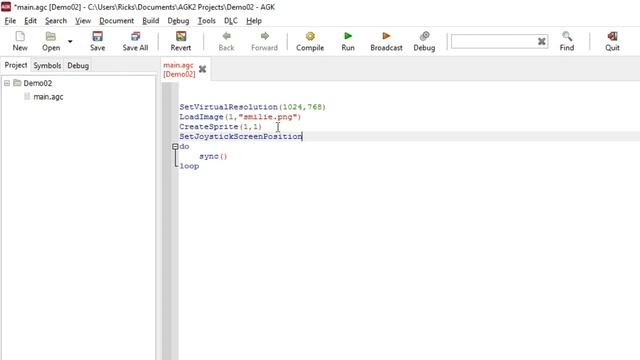
Task: Switch to the Debug sidebar tab
Action: (x=78, y=66)
